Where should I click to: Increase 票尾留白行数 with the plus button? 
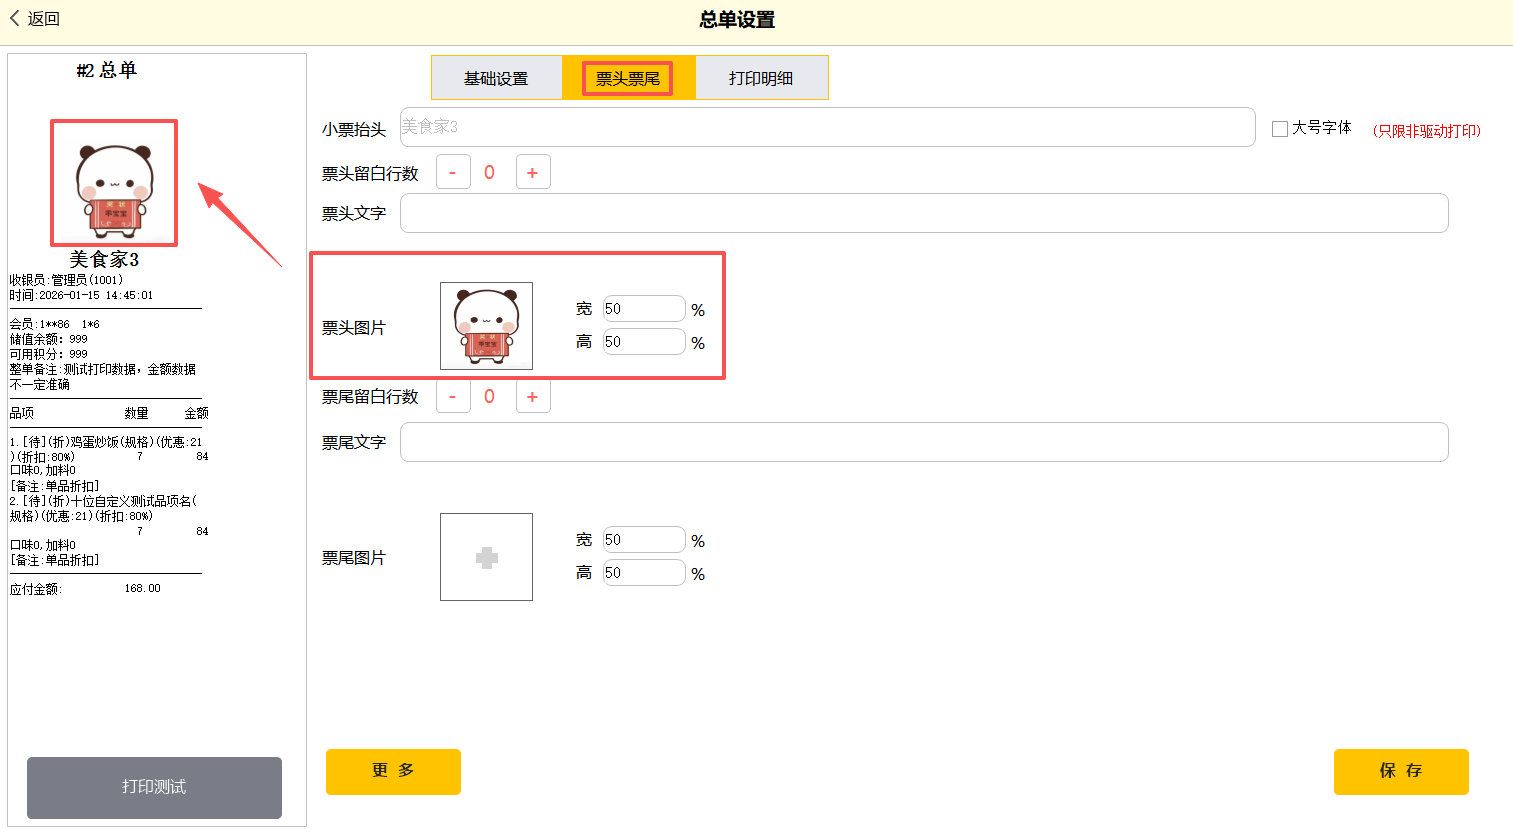(533, 396)
